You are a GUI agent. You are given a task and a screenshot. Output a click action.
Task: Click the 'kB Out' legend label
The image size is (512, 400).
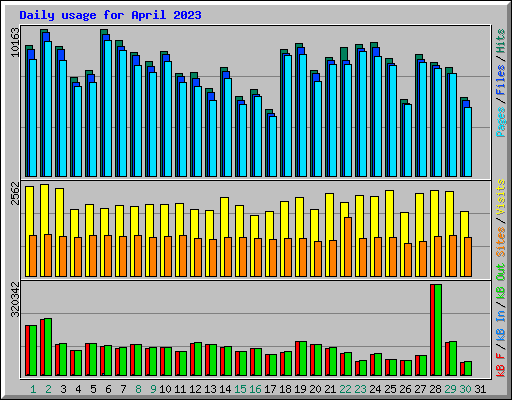[501, 282]
